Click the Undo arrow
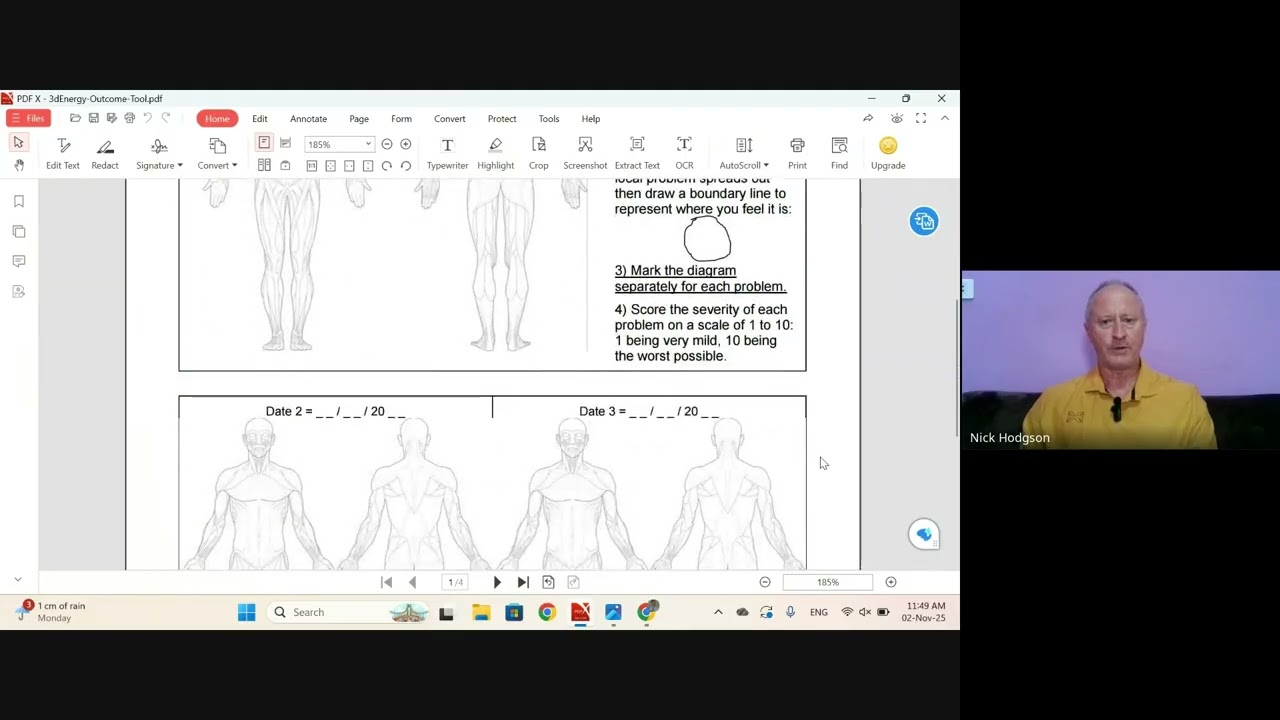Screen dimensions: 1280x720 (x=147, y=119)
